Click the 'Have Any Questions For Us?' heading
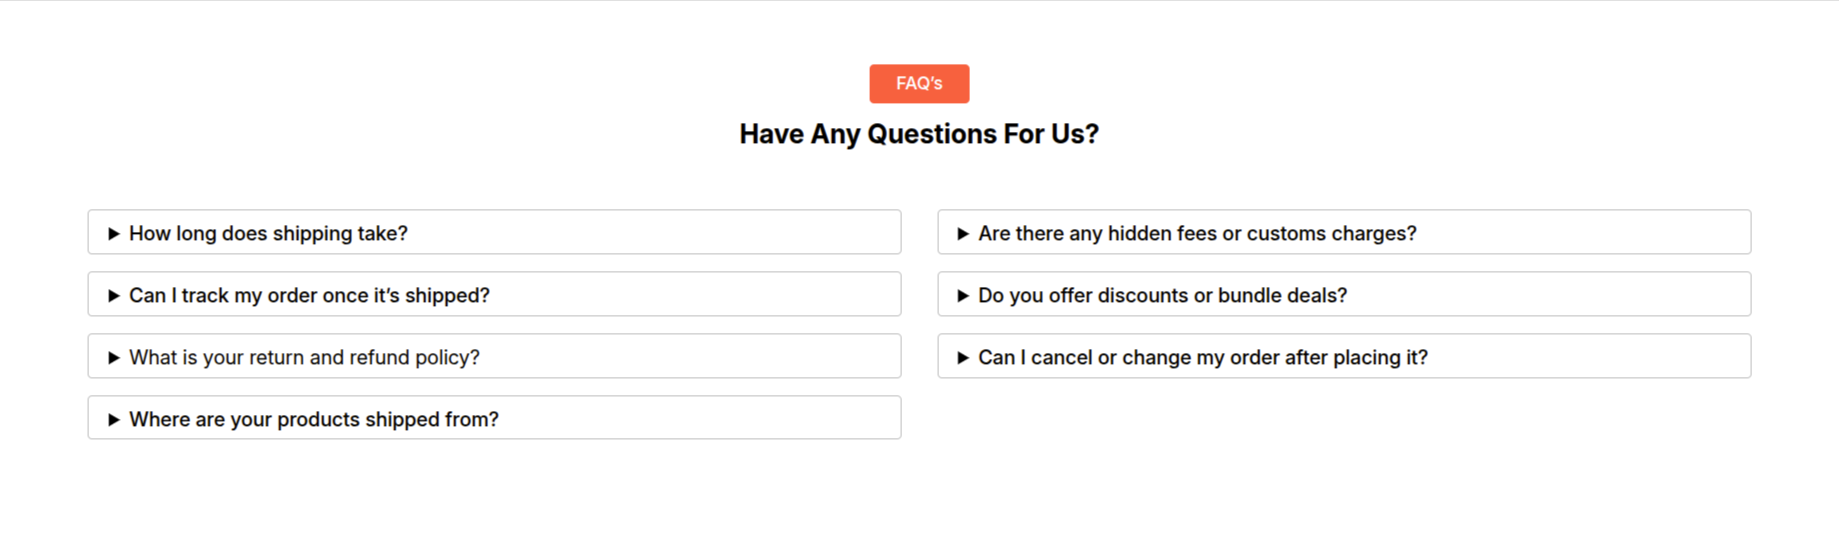The width and height of the screenshot is (1839, 557). (x=919, y=134)
